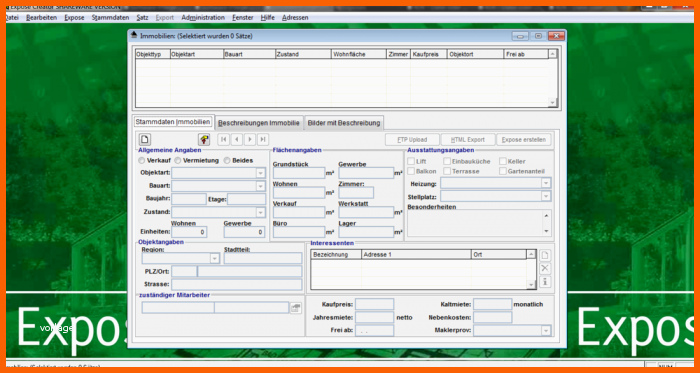Switch to Bilder mit Beschreibung tab
700x373 pixels.
tap(344, 123)
